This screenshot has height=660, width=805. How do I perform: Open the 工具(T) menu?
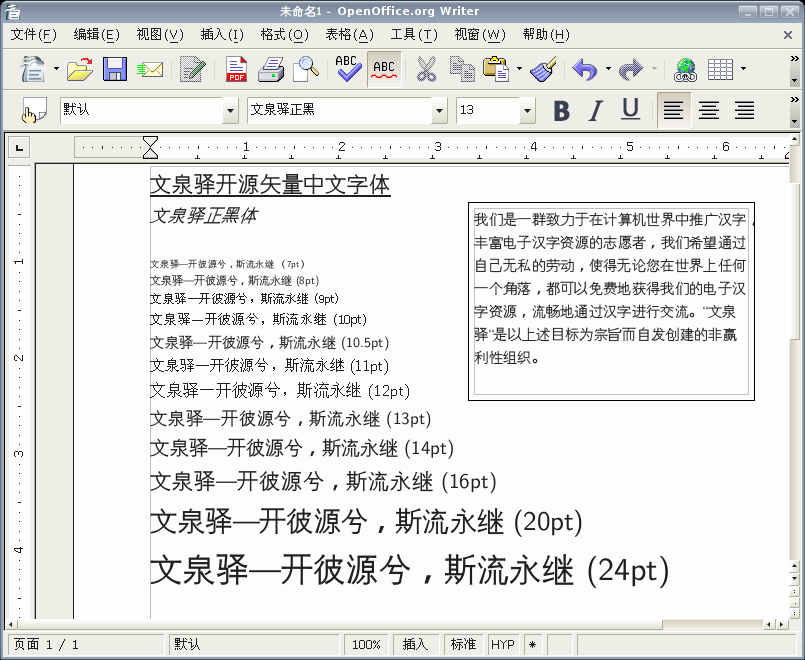(x=414, y=35)
